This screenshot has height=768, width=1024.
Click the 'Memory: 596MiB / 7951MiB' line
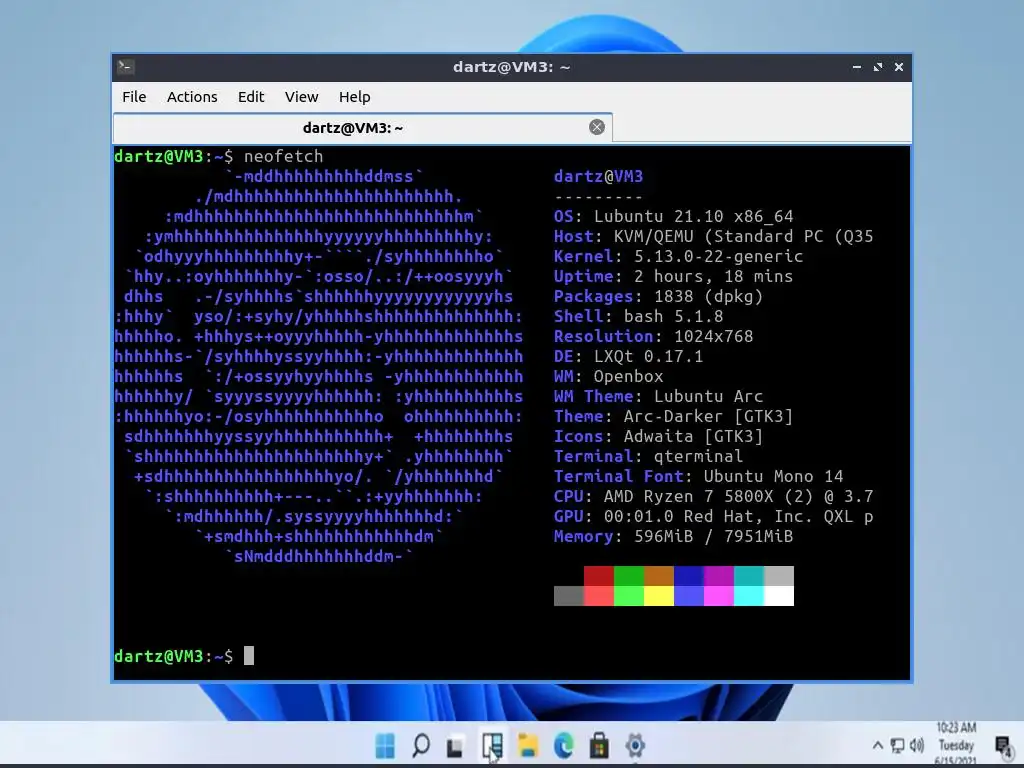coord(673,536)
